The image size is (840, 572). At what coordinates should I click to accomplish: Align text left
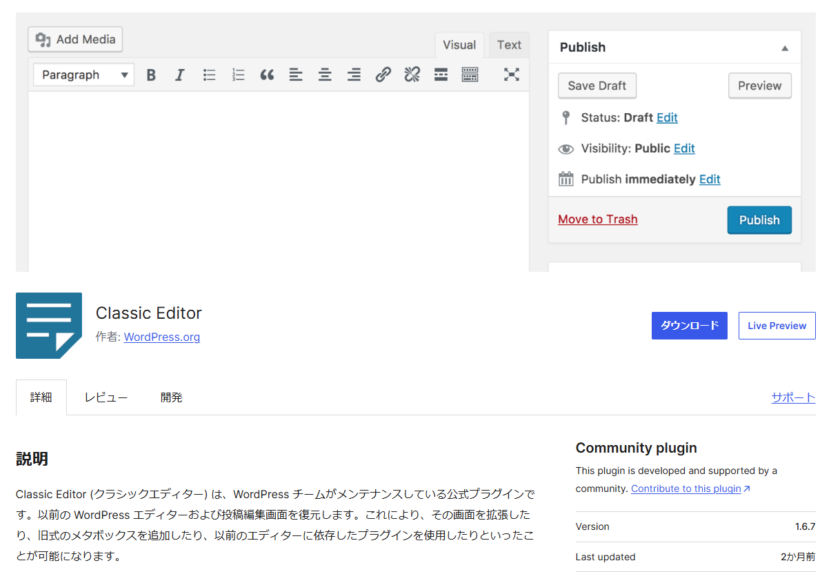pyautogui.click(x=296, y=75)
